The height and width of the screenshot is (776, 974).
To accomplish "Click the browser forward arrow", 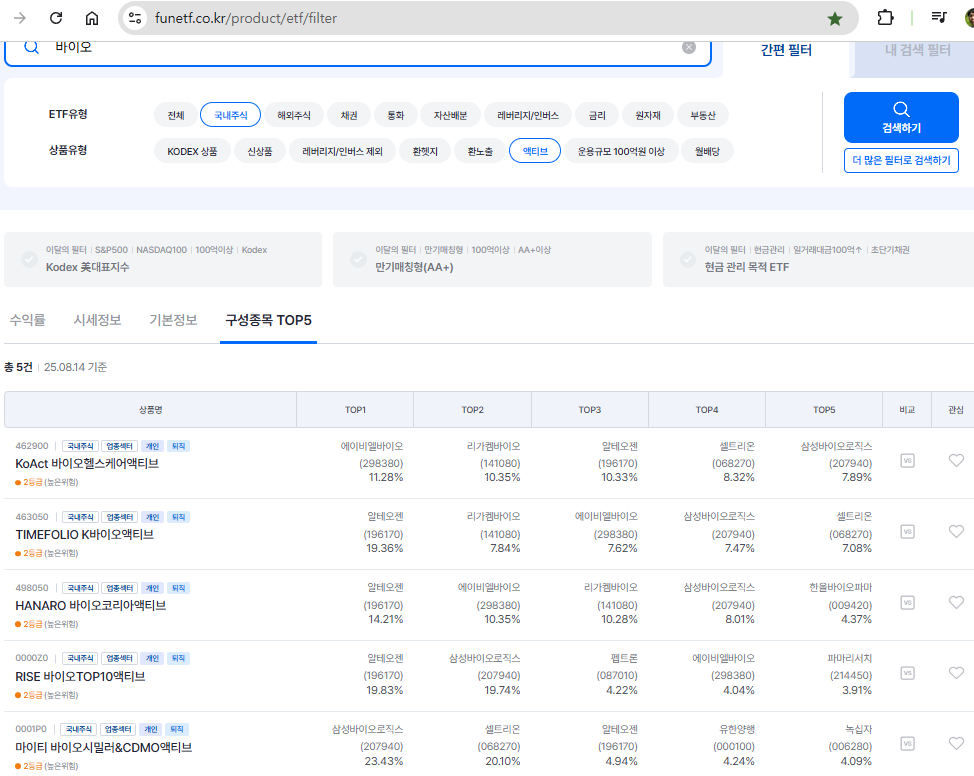I will (20, 18).
